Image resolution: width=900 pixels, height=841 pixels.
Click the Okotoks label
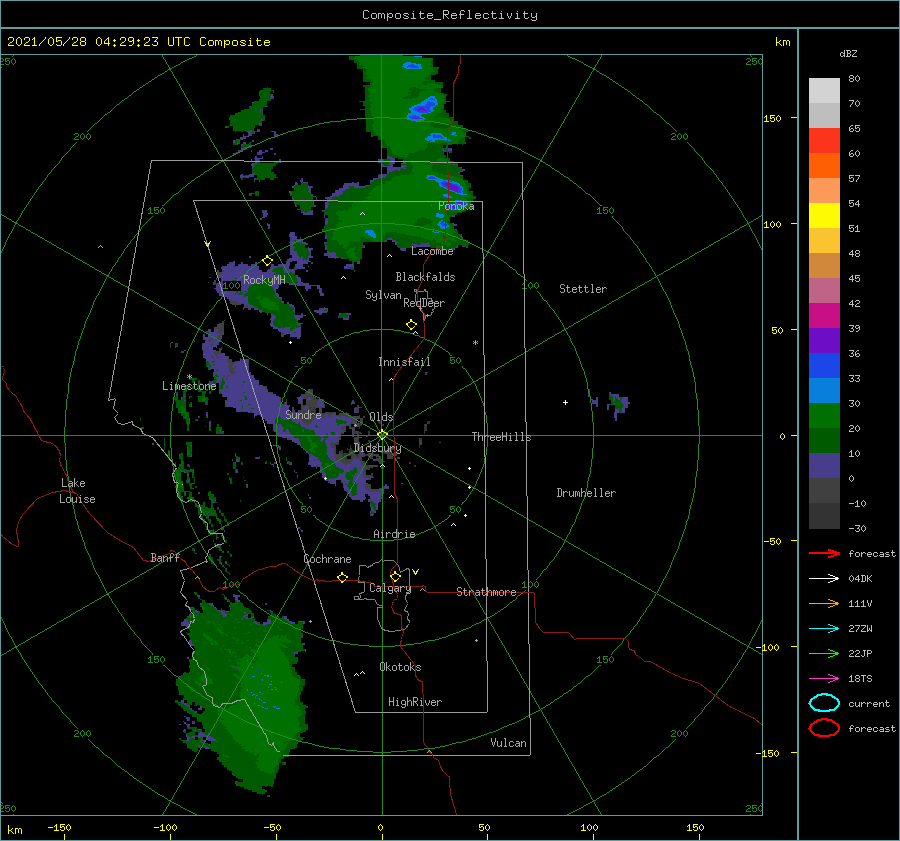[400, 667]
